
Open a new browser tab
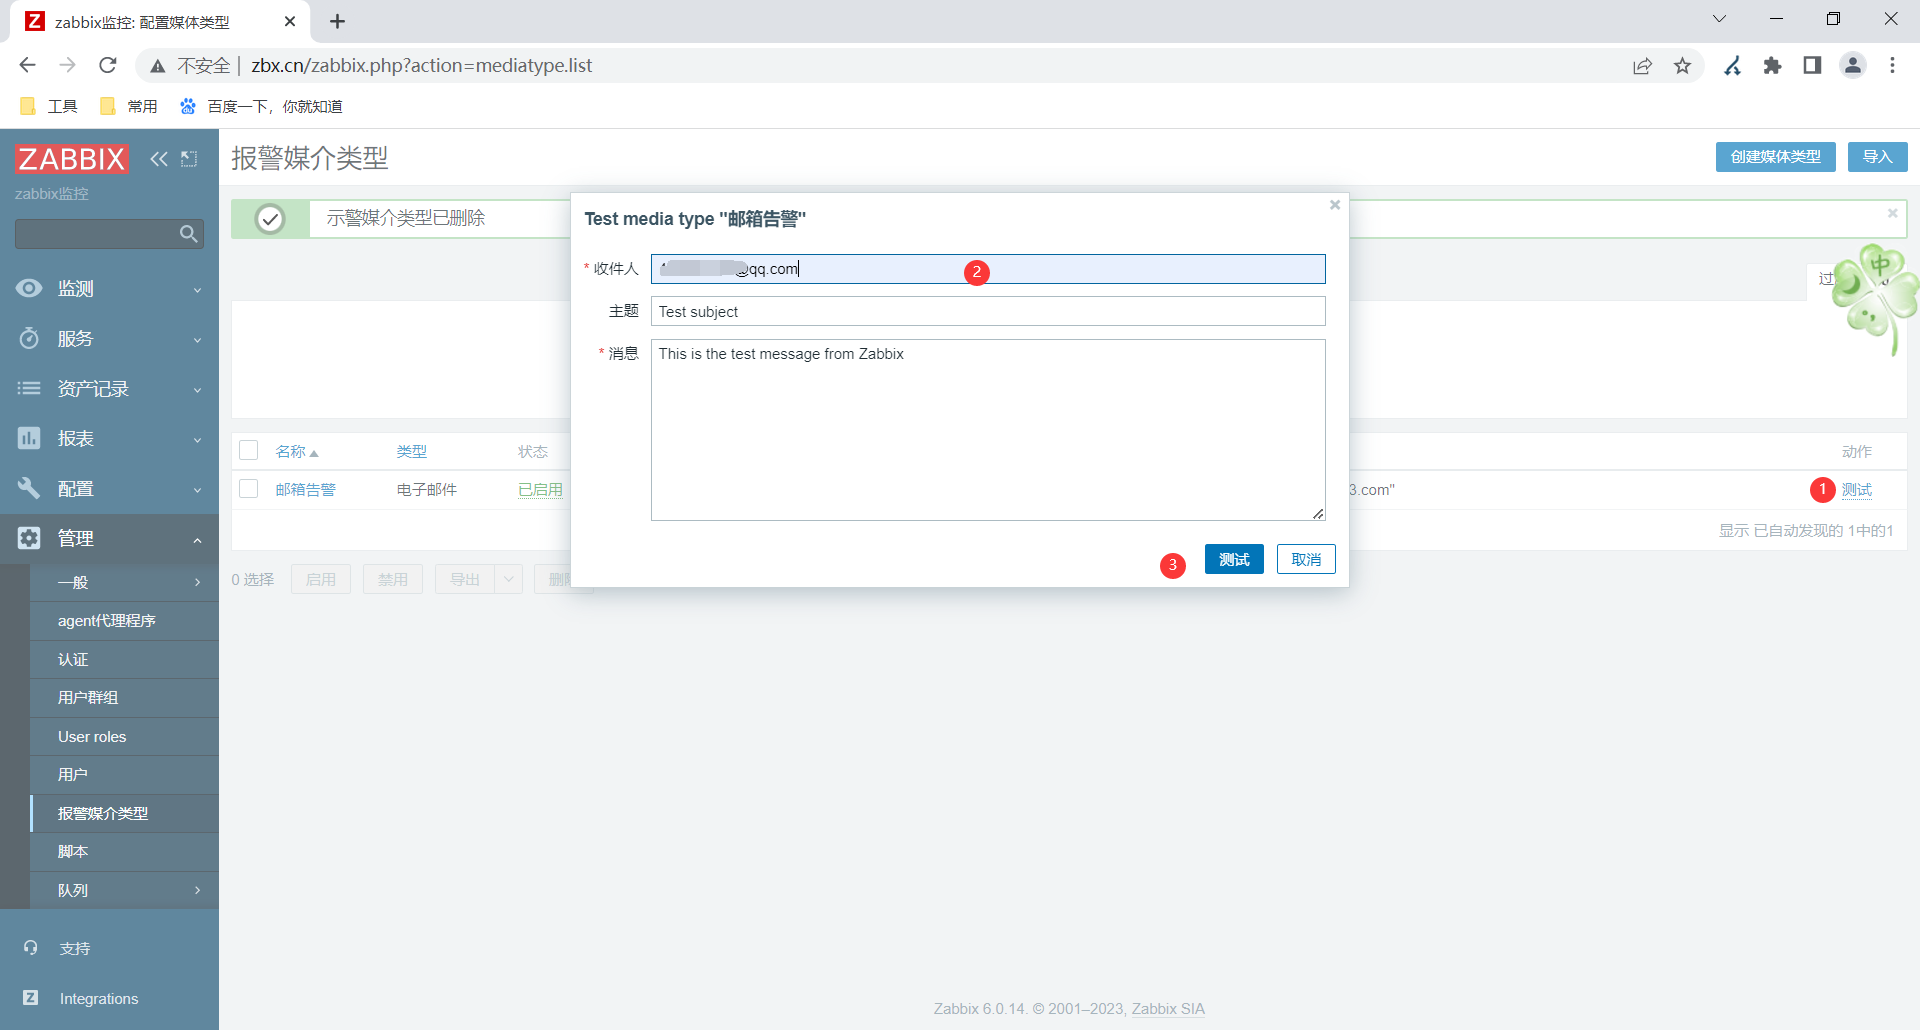338,21
